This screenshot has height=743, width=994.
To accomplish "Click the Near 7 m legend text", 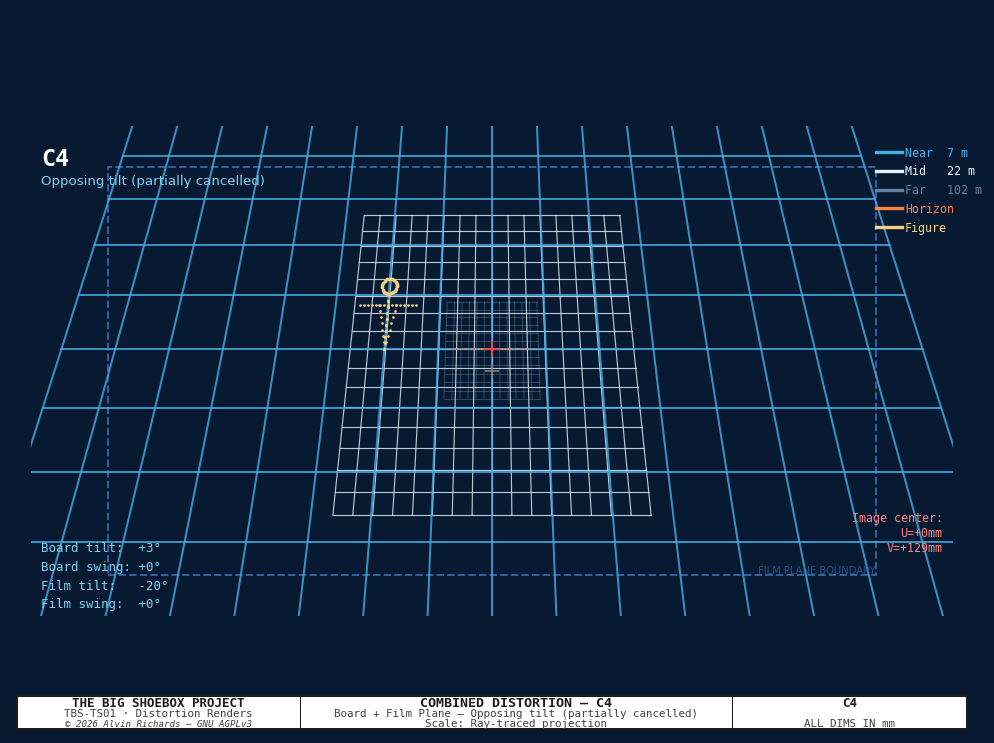I will (936, 153).
